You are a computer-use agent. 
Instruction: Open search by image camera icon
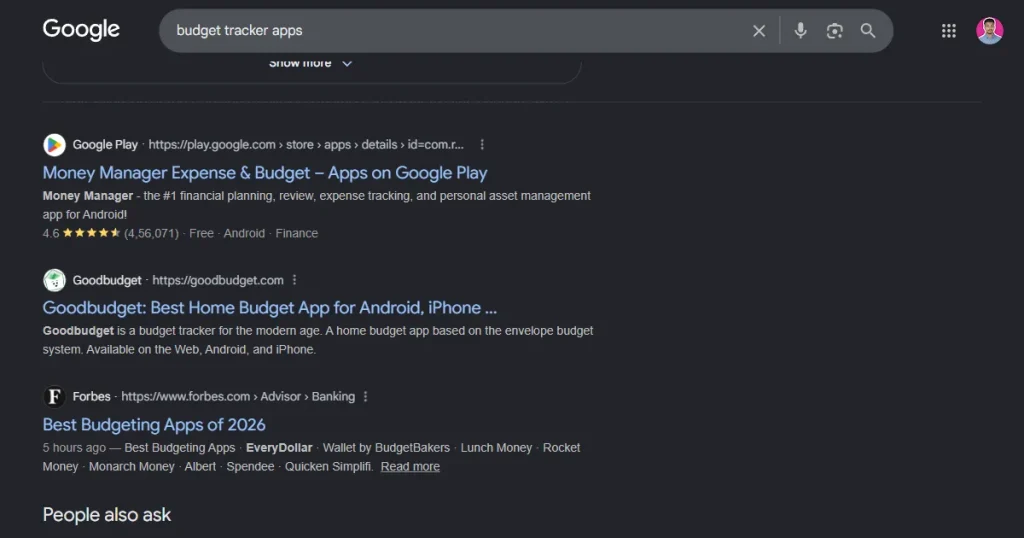click(835, 31)
